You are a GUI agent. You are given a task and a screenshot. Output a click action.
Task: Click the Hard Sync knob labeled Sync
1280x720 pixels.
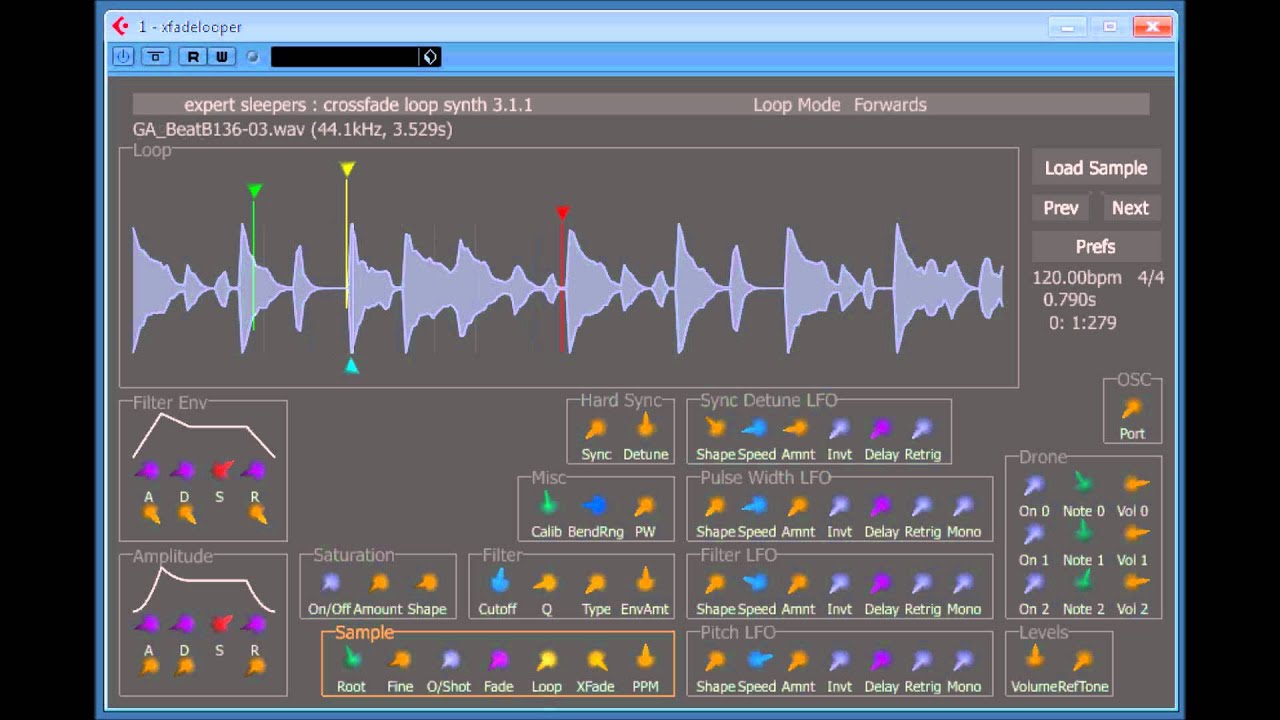click(x=595, y=428)
